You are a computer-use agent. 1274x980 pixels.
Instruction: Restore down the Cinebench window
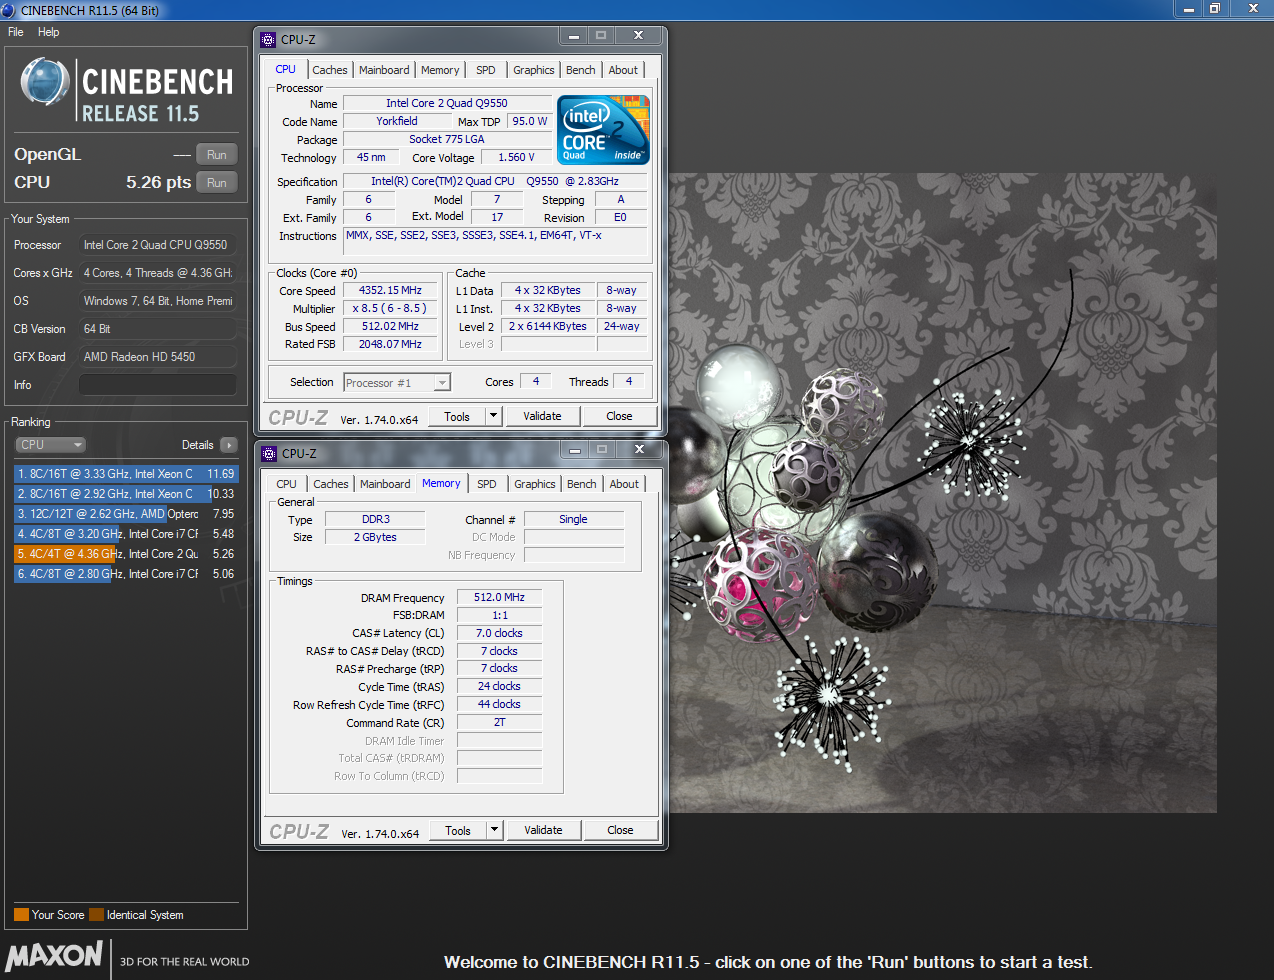[x=1215, y=8]
